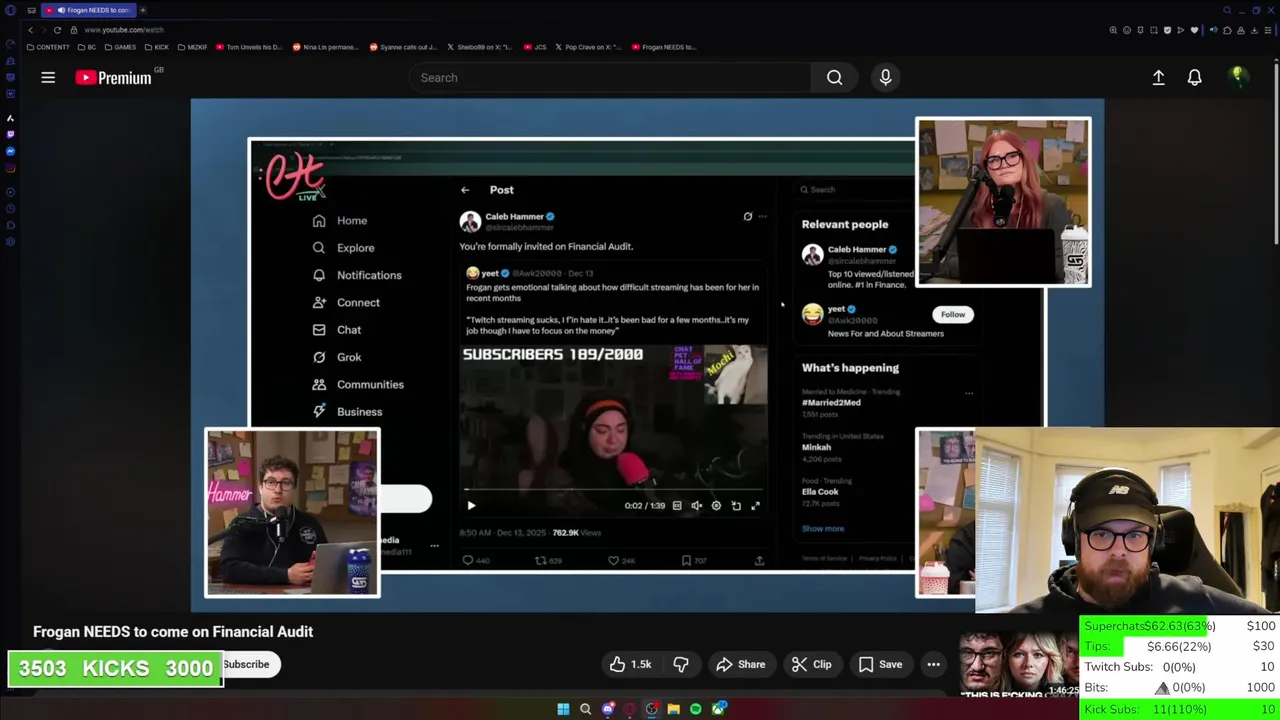
Task: Go back in browser history
Action: pyautogui.click(x=30, y=30)
